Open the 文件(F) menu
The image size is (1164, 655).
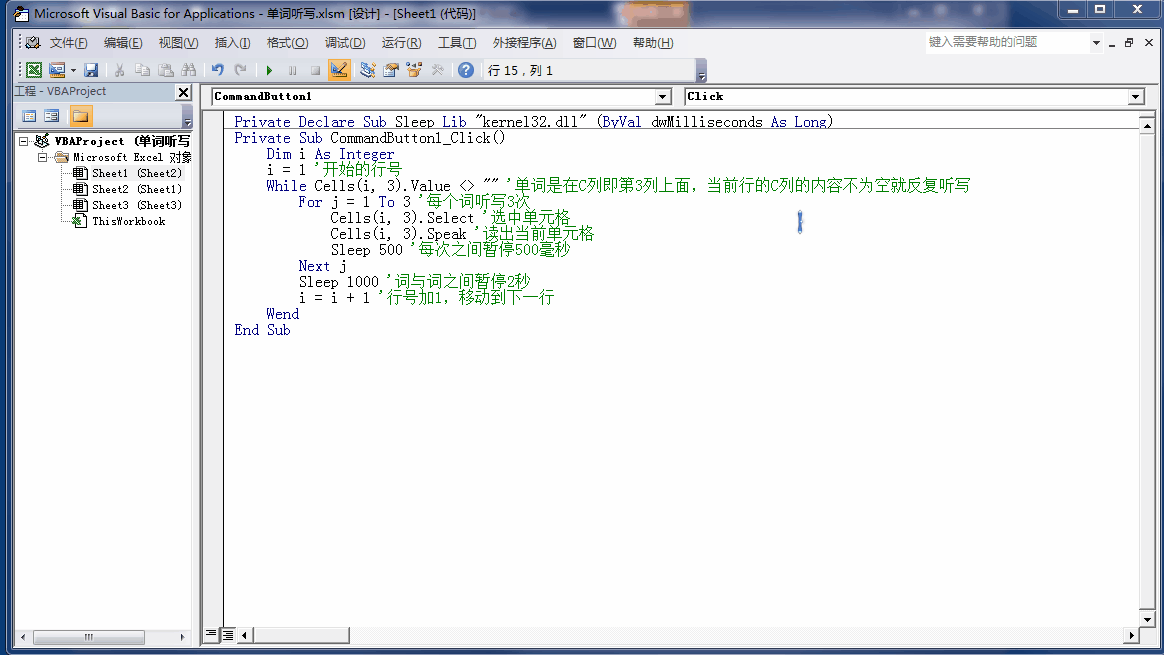(x=68, y=42)
